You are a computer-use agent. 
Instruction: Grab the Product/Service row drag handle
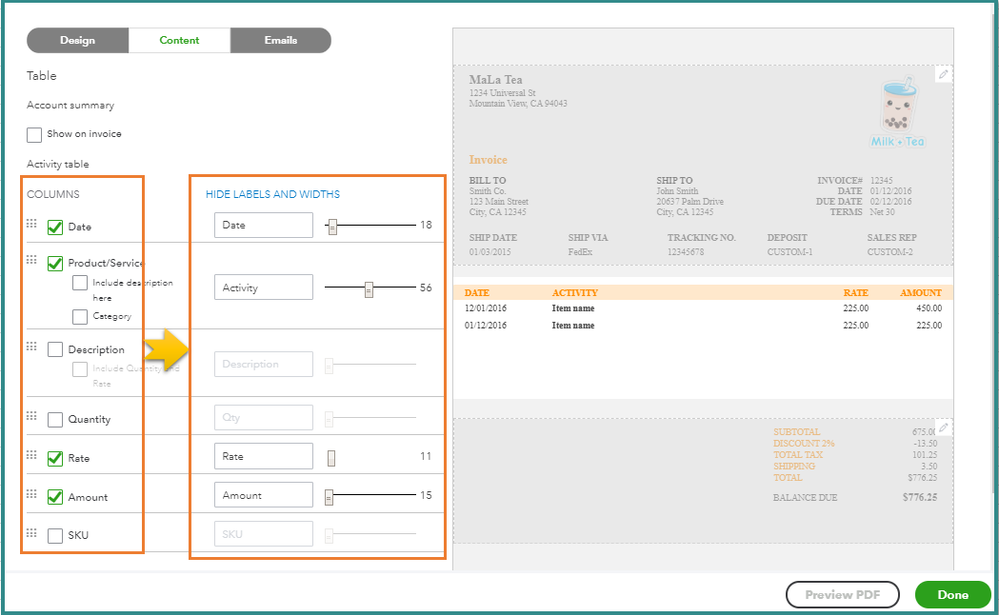pos(31,259)
